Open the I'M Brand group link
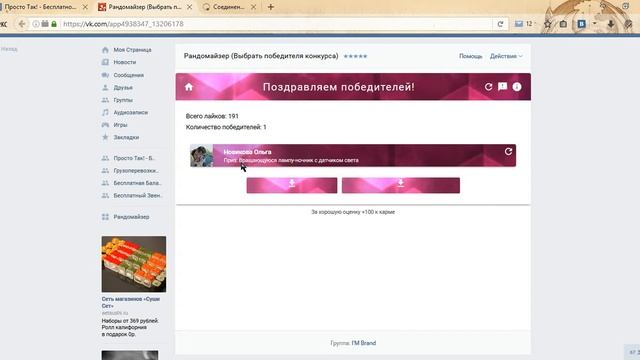Image resolution: width=640 pixels, height=360 pixels. pyautogui.click(x=364, y=343)
